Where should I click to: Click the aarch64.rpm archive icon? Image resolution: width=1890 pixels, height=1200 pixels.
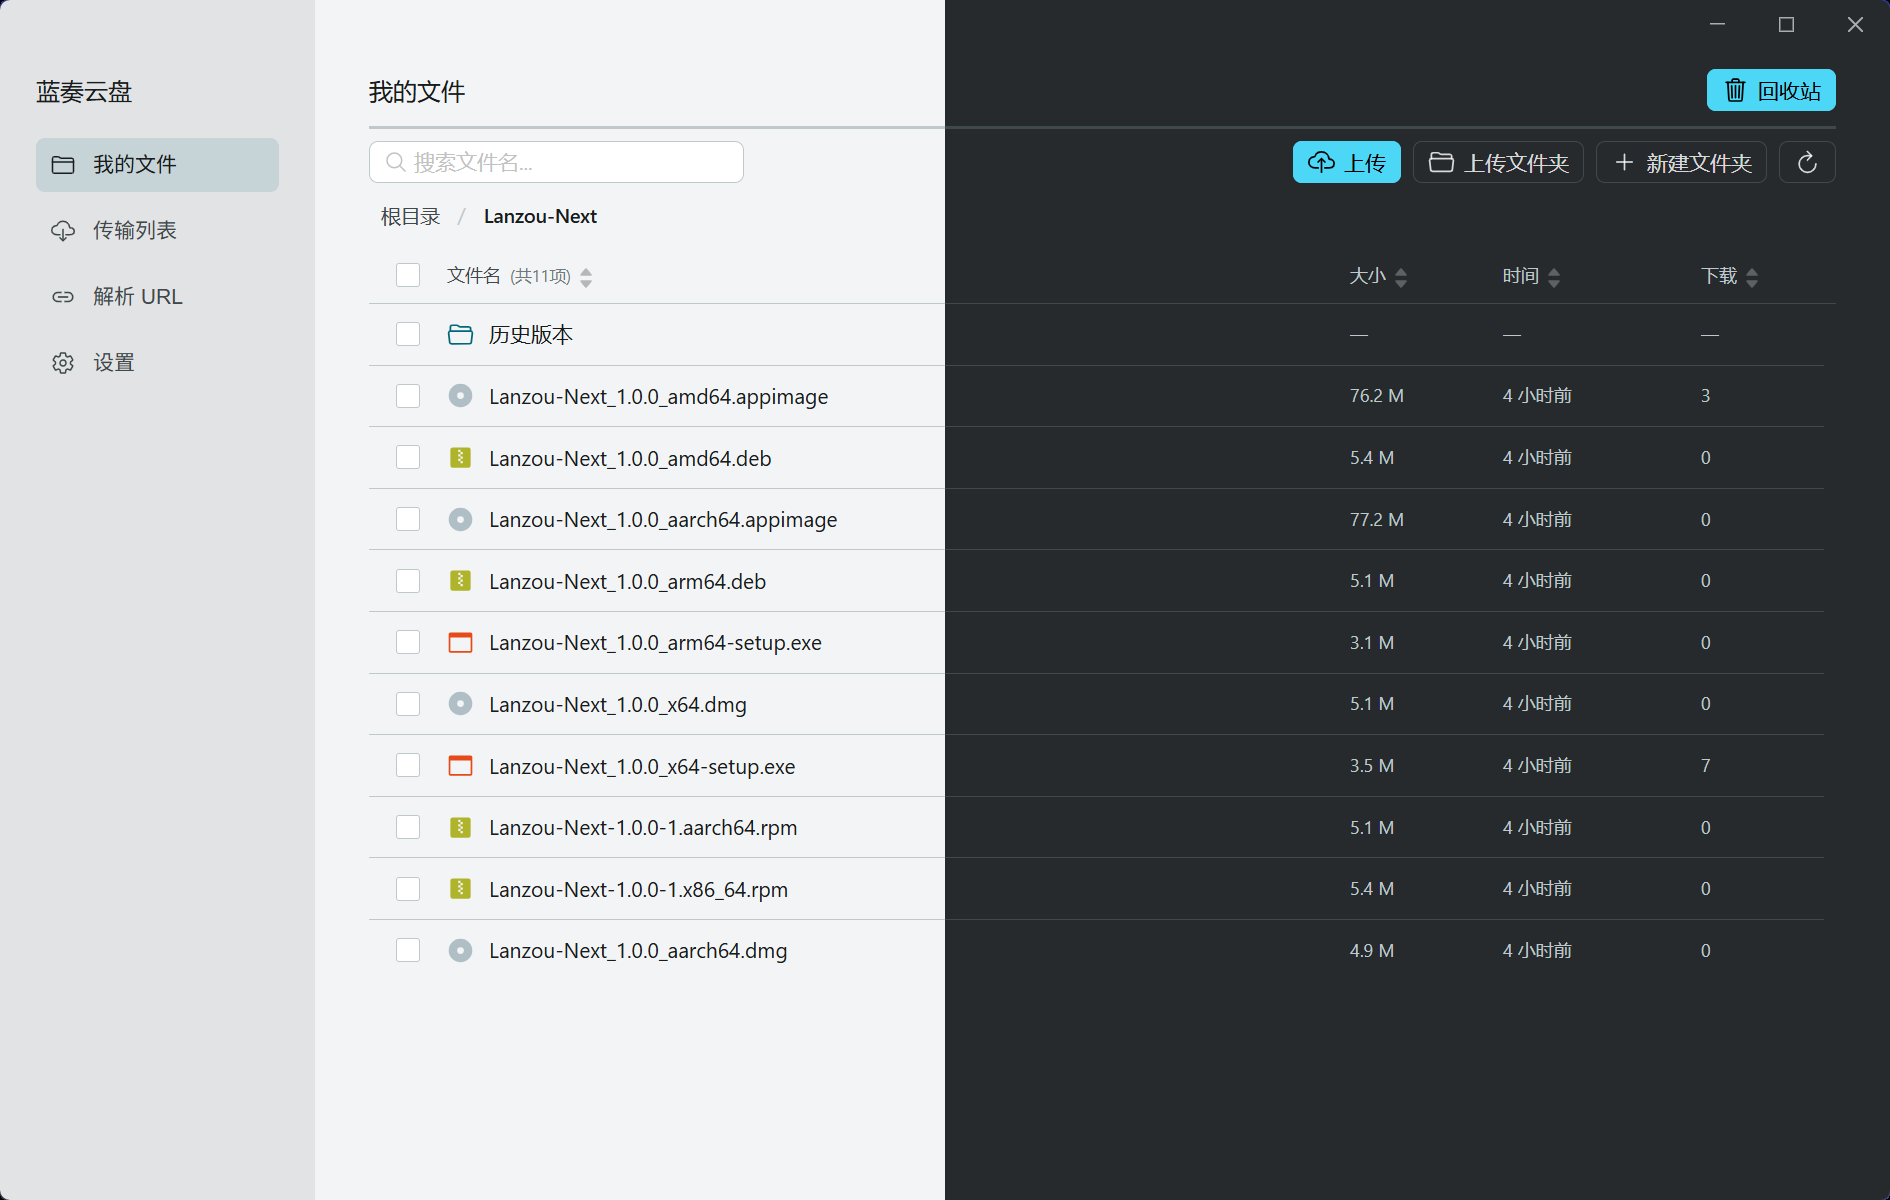[x=460, y=827]
